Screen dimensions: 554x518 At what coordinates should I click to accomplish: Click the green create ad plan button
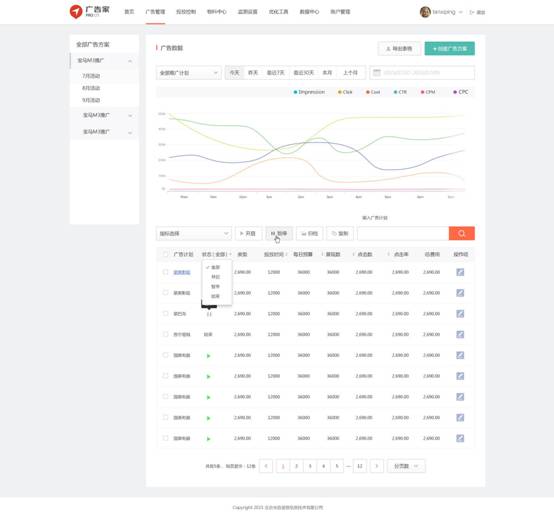coord(449,49)
